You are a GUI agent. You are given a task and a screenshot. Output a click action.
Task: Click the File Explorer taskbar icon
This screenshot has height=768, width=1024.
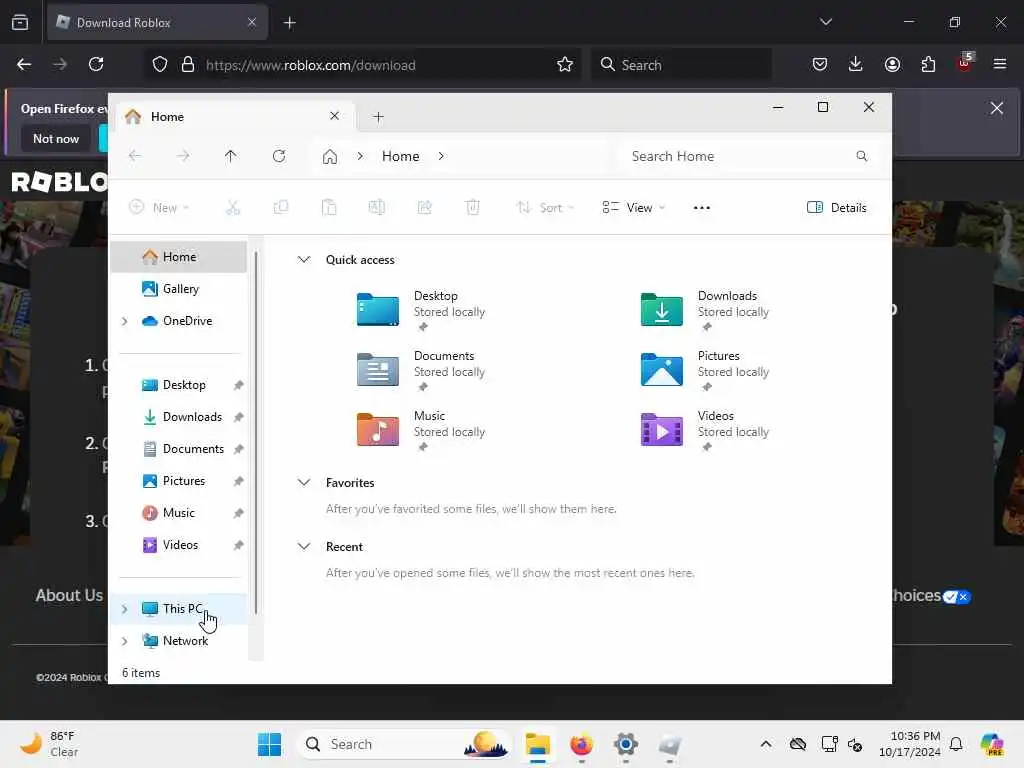pyautogui.click(x=537, y=744)
